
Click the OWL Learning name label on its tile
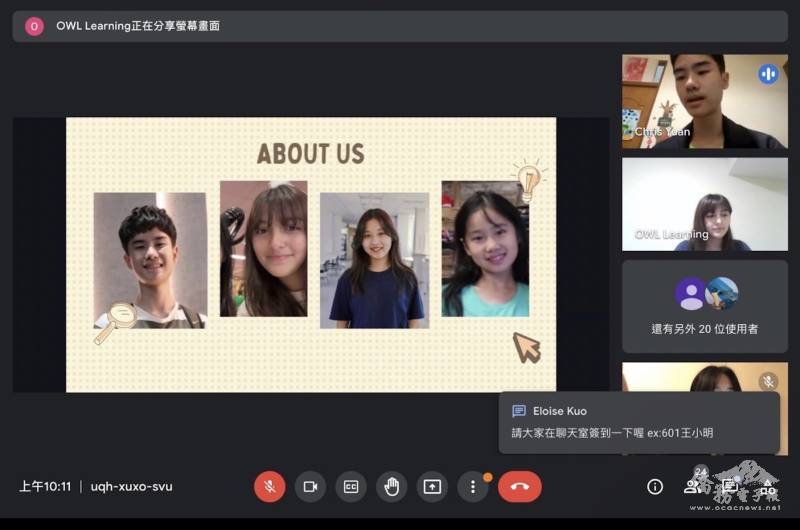(671, 234)
